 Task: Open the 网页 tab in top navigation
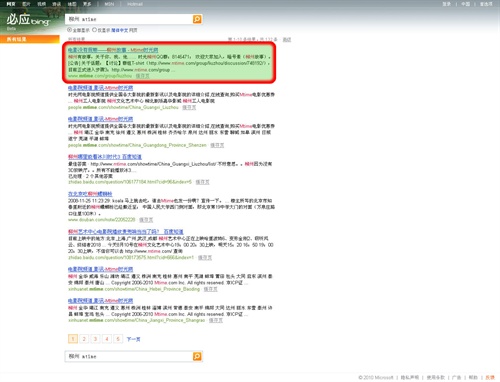(11, 4)
